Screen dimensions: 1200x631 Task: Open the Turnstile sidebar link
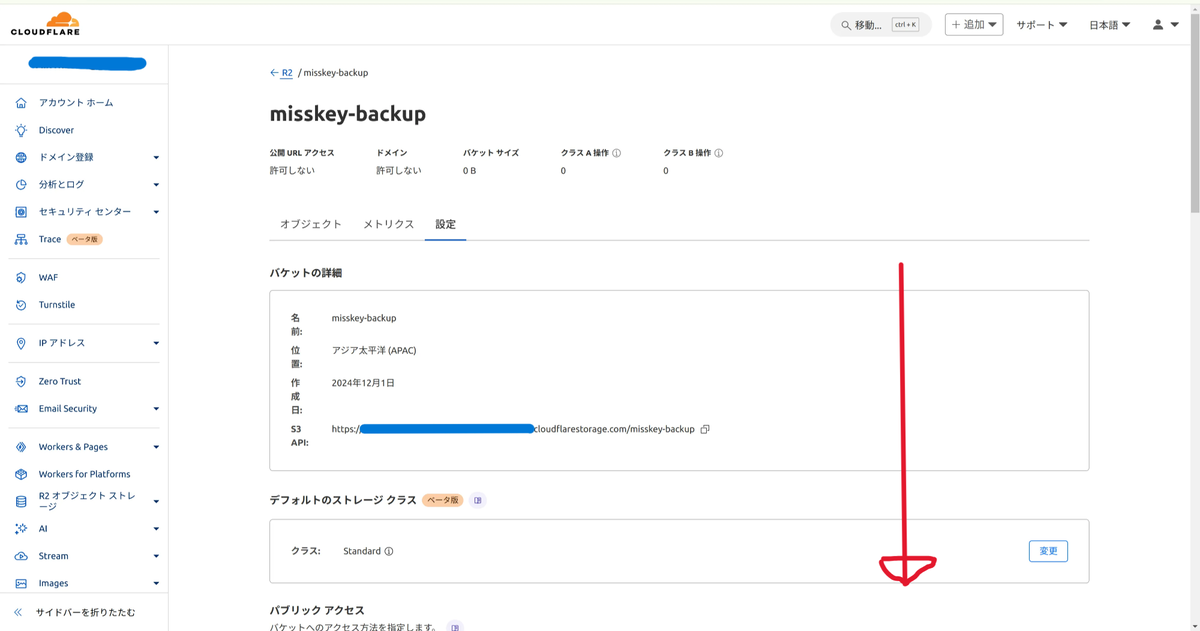[x=57, y=305]
